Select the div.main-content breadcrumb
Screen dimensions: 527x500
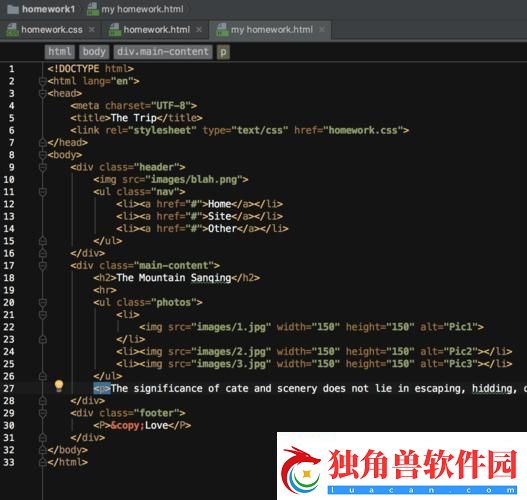coord(163,52)
